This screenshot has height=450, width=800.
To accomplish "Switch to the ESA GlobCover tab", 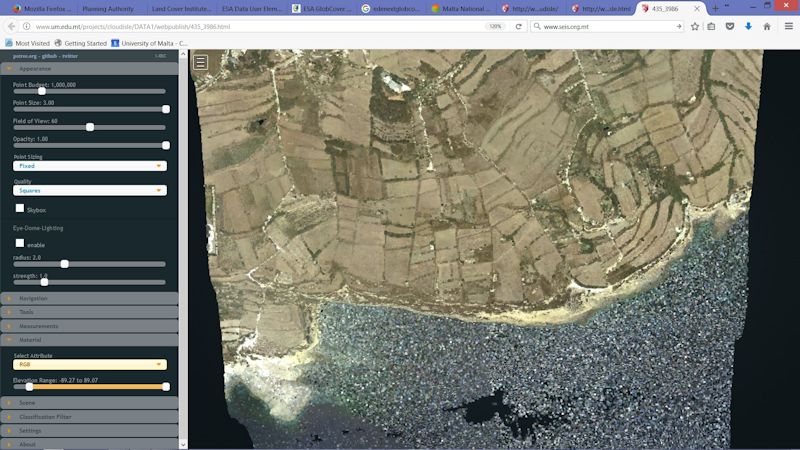I will pyautogui.click(x=320, y=8).
